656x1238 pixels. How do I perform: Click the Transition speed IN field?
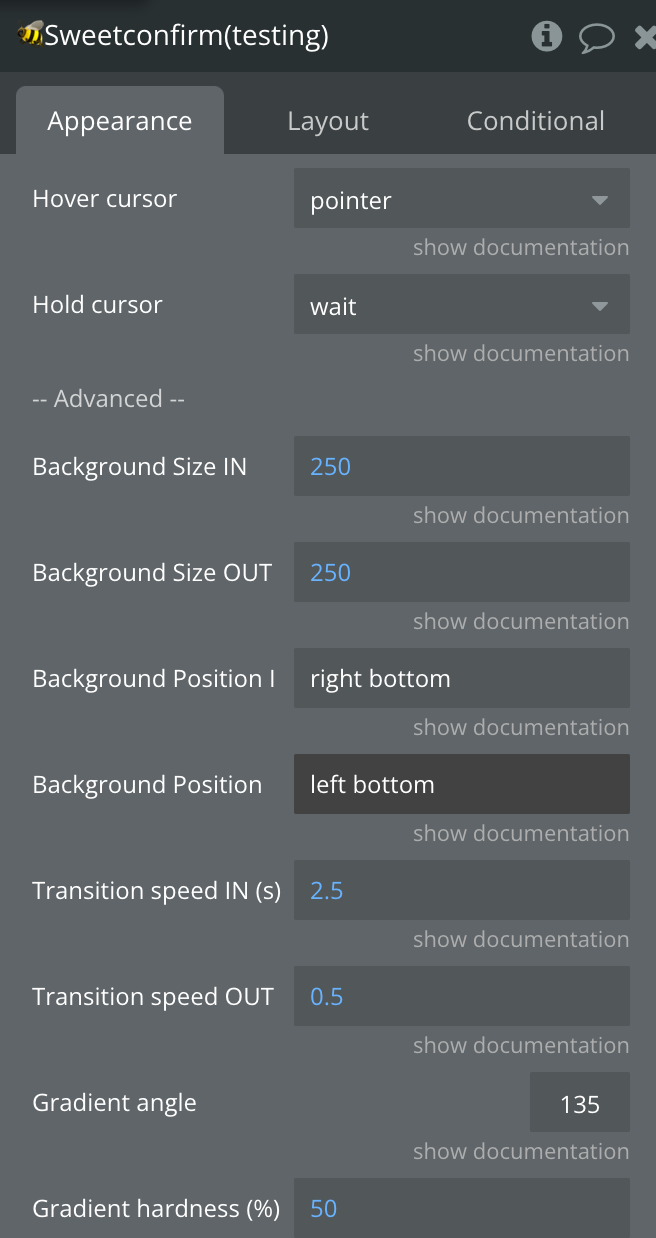[462, 890]
